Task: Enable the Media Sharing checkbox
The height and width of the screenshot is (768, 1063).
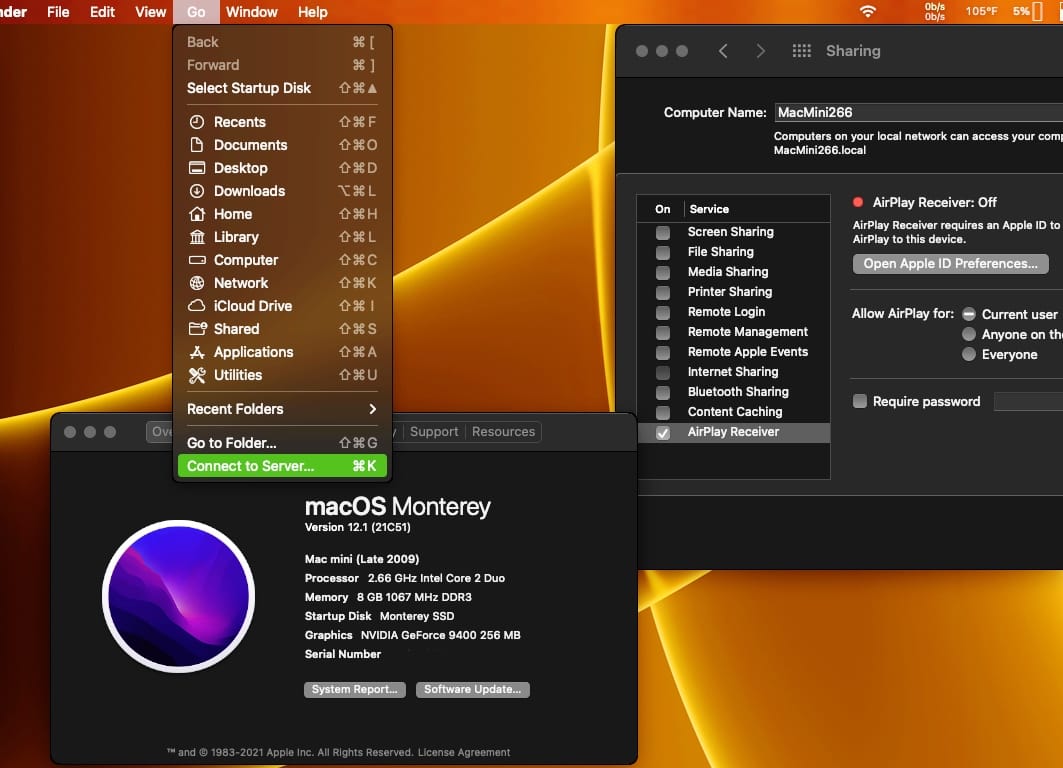Action: tap(663, 272)
